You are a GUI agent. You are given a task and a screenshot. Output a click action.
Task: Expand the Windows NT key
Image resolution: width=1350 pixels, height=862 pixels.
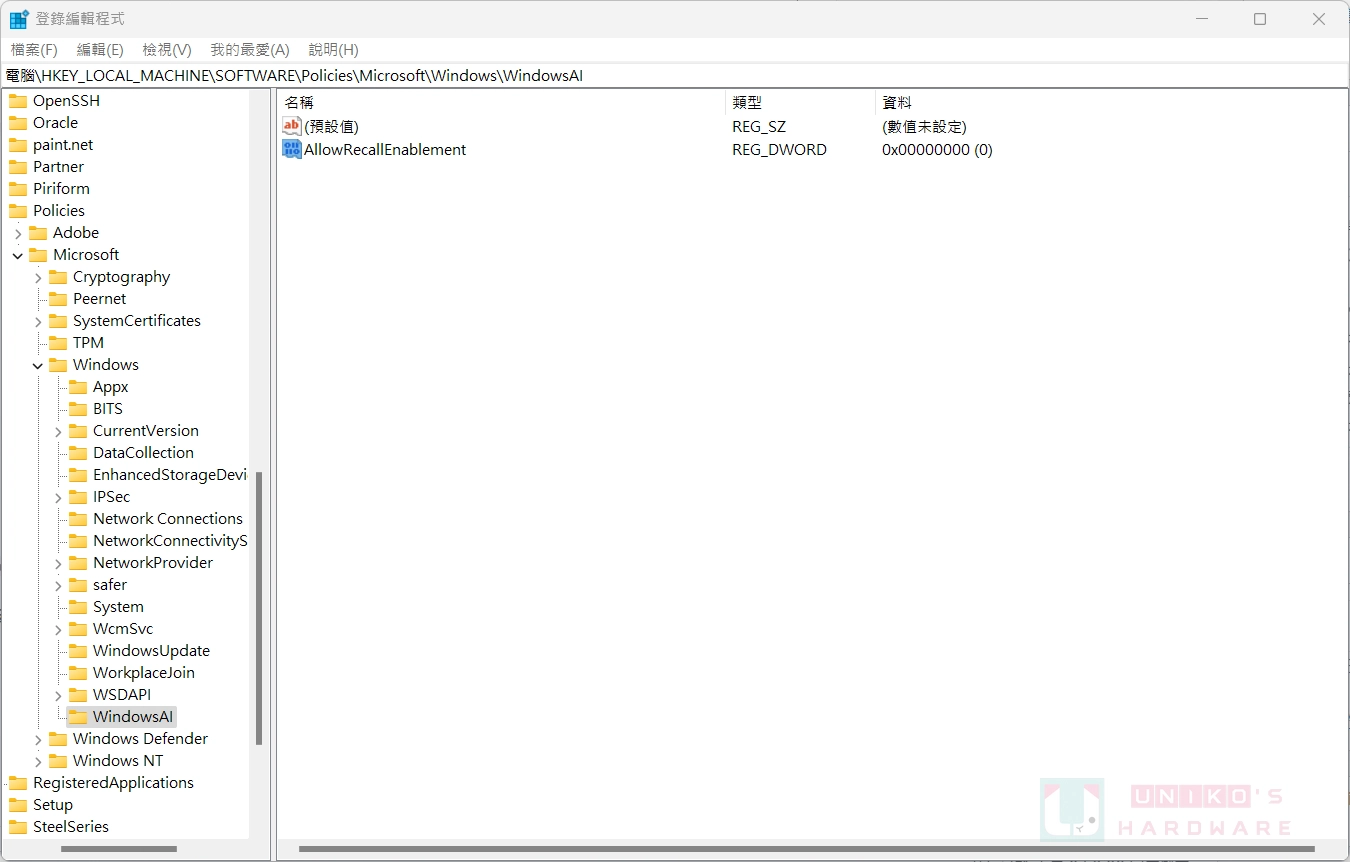tap(38, 761)
